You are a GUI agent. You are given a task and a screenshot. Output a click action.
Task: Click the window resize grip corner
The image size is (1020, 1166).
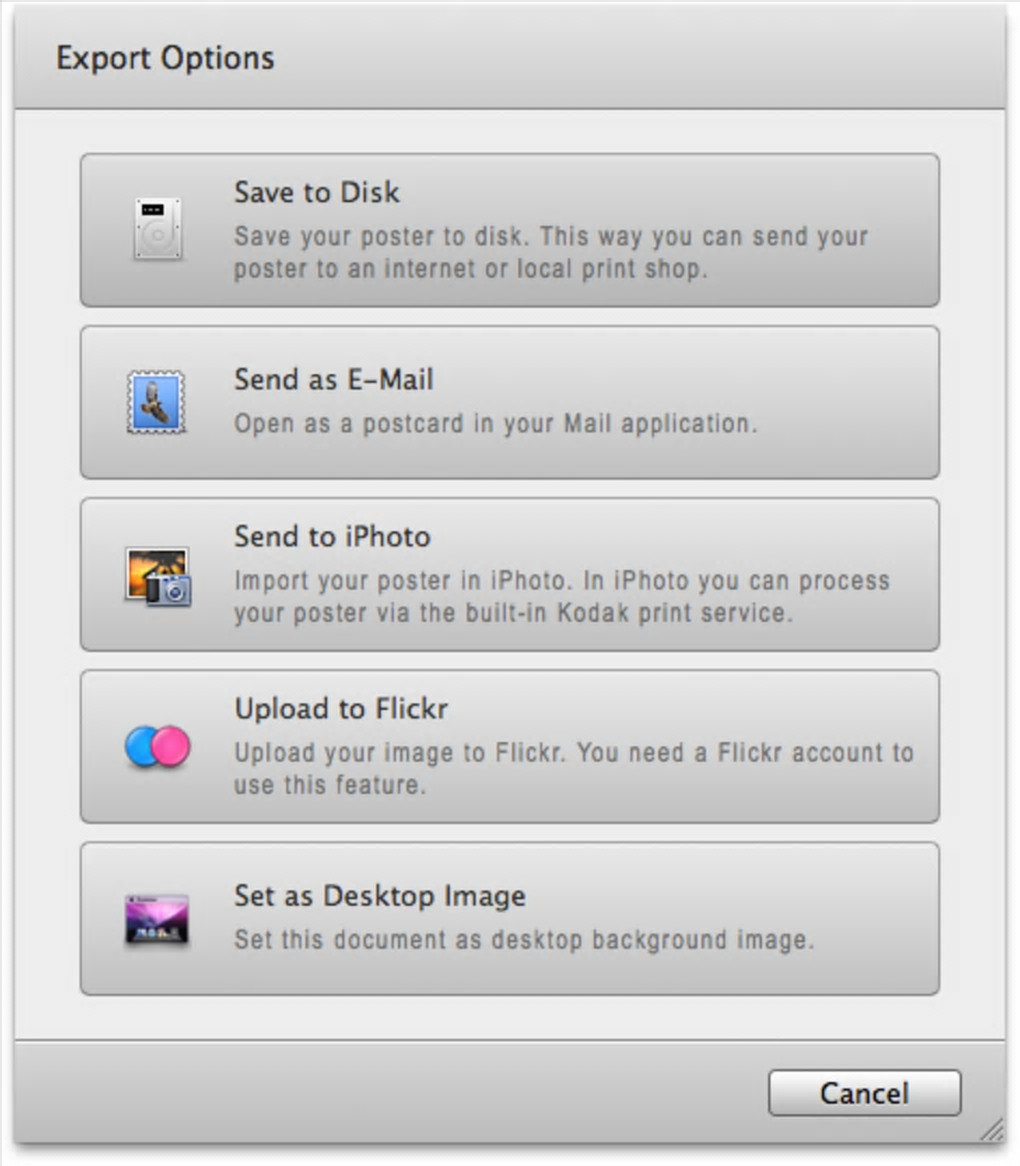pos(992,1130)
